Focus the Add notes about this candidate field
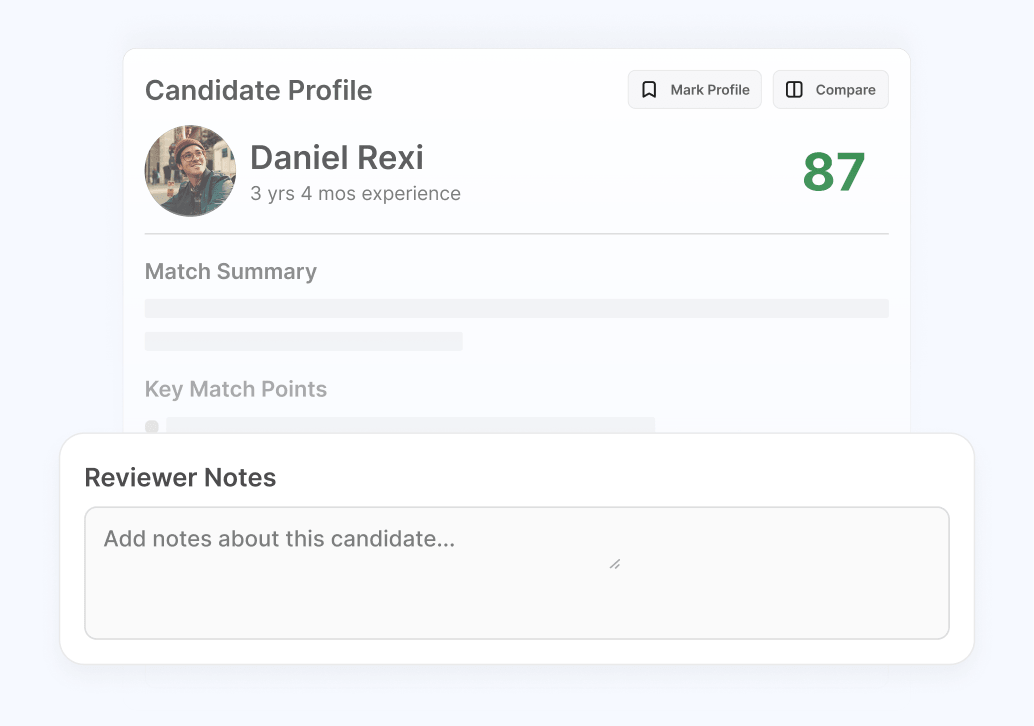Screen dimensions: 1034x726 click(517, 572)
